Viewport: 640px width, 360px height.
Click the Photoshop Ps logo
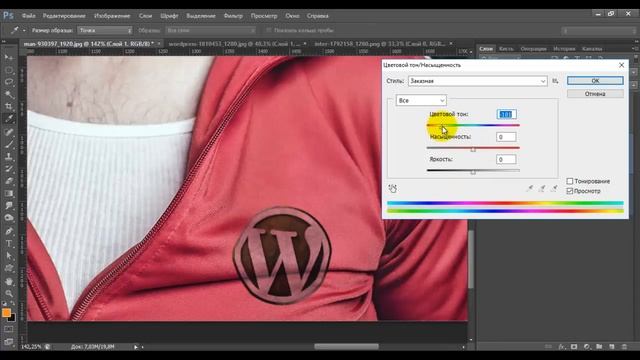point(8,16)
